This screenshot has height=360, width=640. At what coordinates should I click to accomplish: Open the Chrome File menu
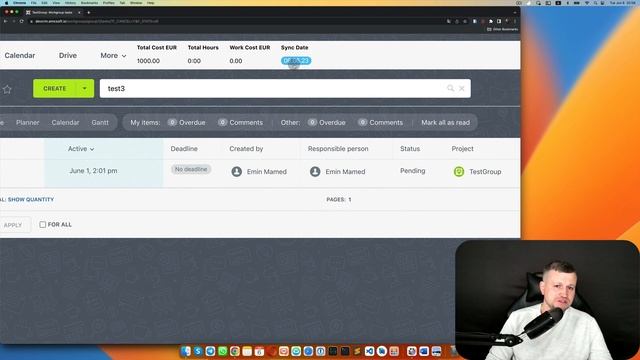[x=34, y=3]
